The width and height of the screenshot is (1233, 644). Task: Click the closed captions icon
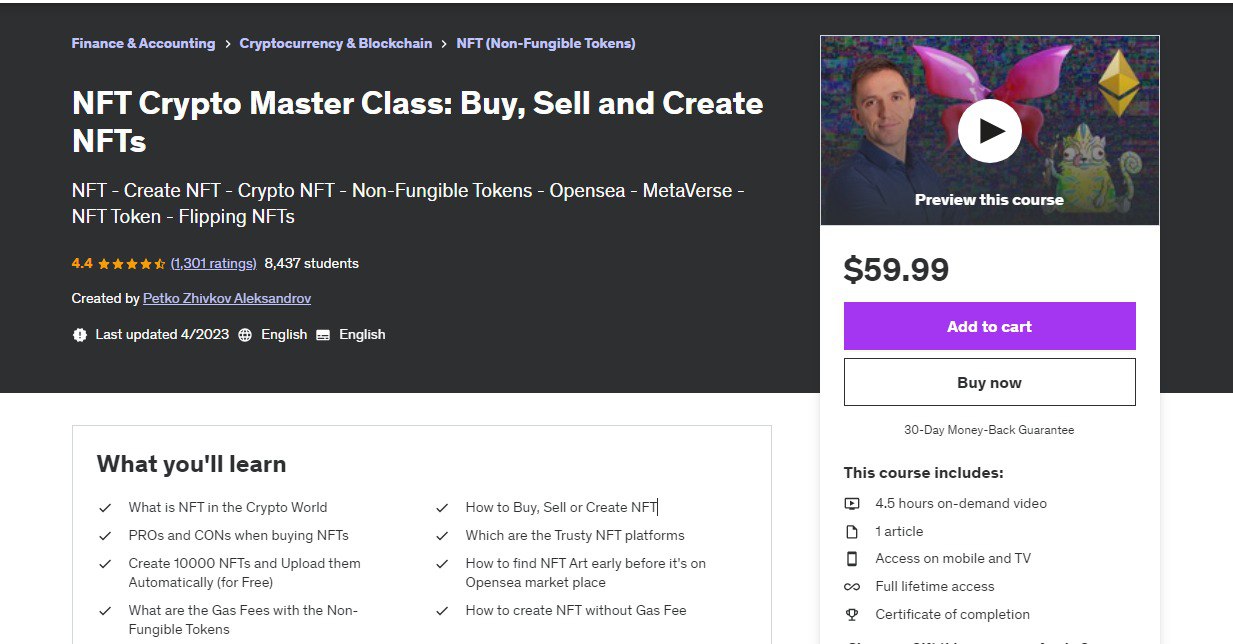coord(323,334)
